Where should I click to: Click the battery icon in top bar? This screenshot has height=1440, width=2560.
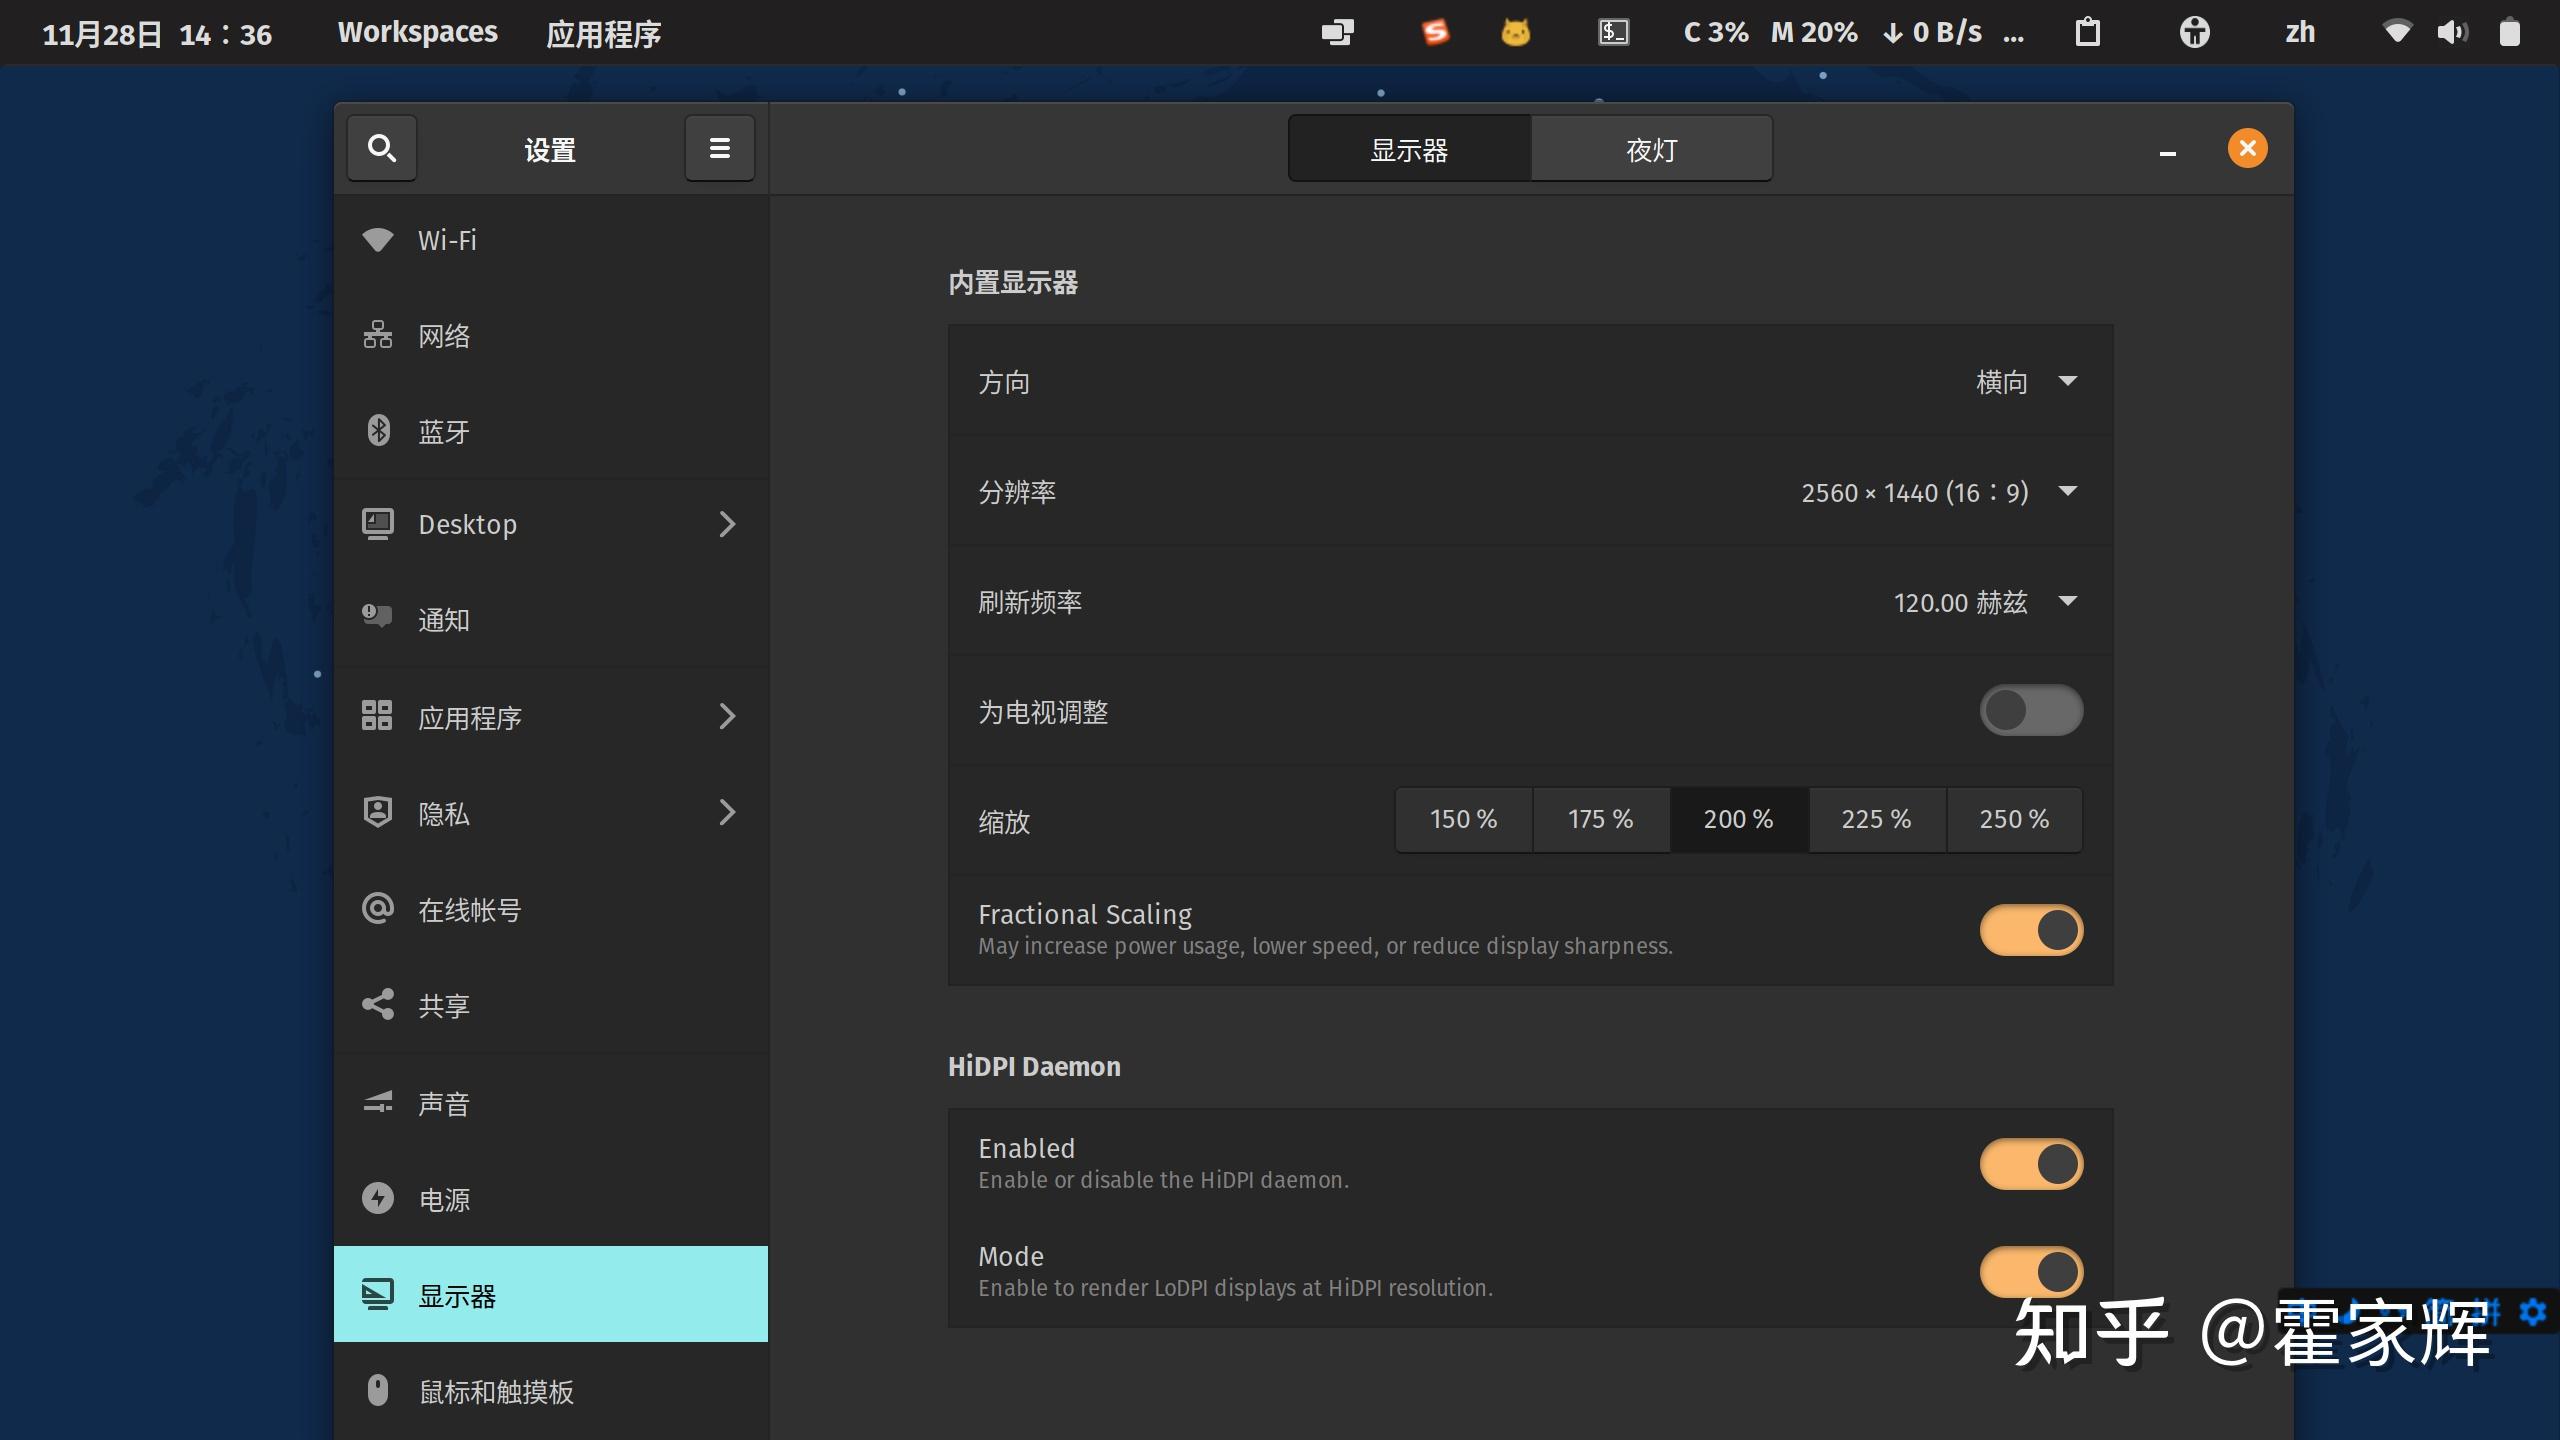click(x=2509, y=32)
